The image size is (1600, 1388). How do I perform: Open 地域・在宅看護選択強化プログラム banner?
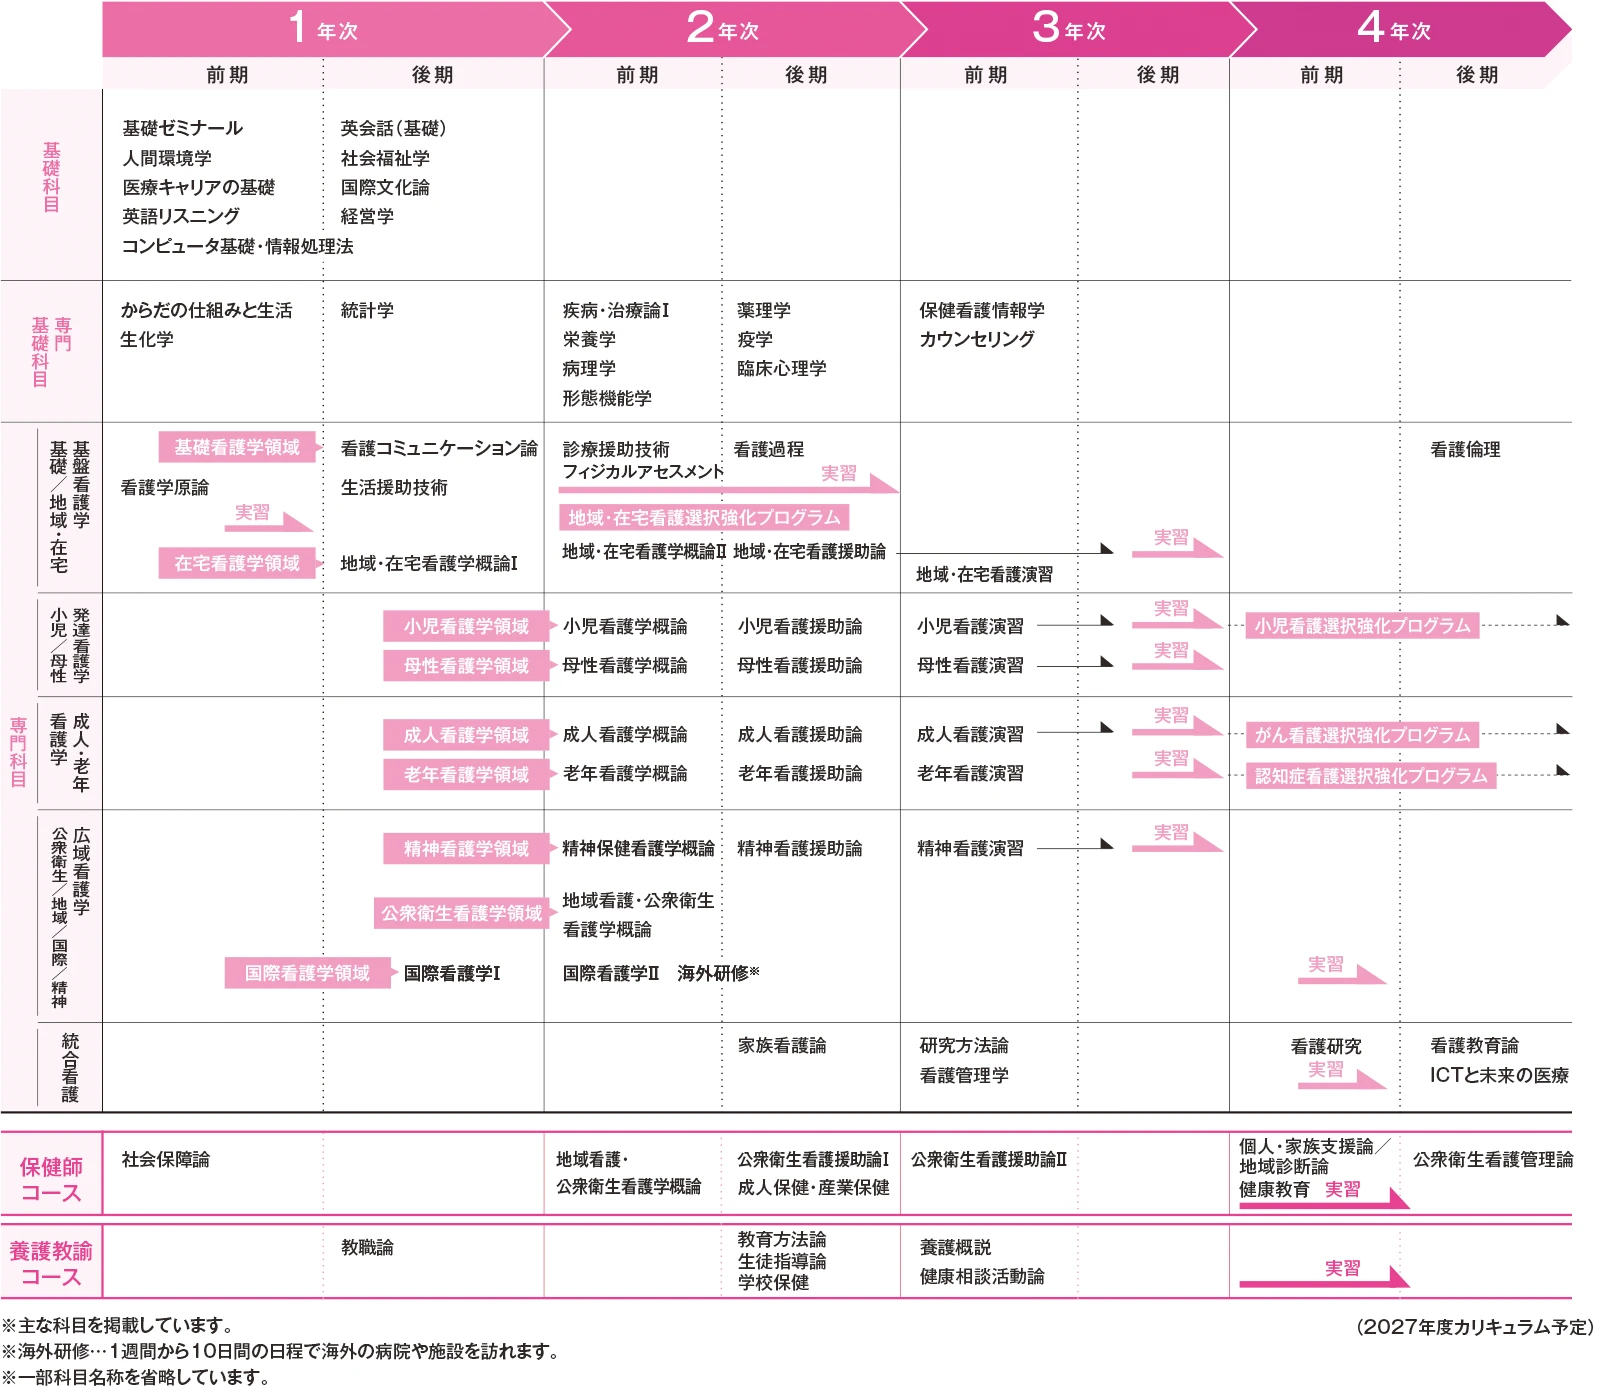(x=704, y=517)
